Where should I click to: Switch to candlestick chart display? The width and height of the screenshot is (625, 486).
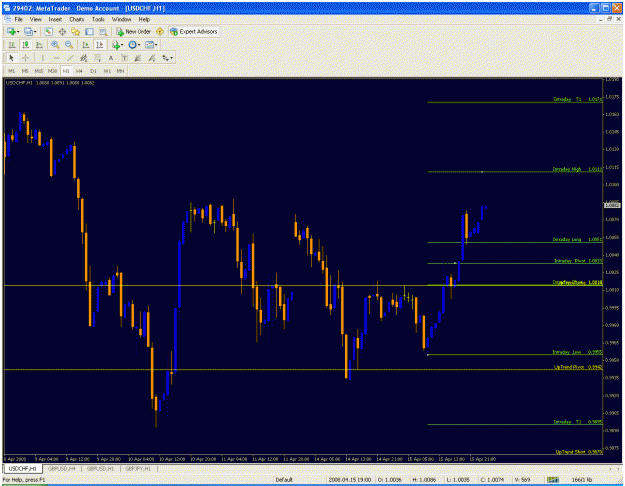point(26,45)
